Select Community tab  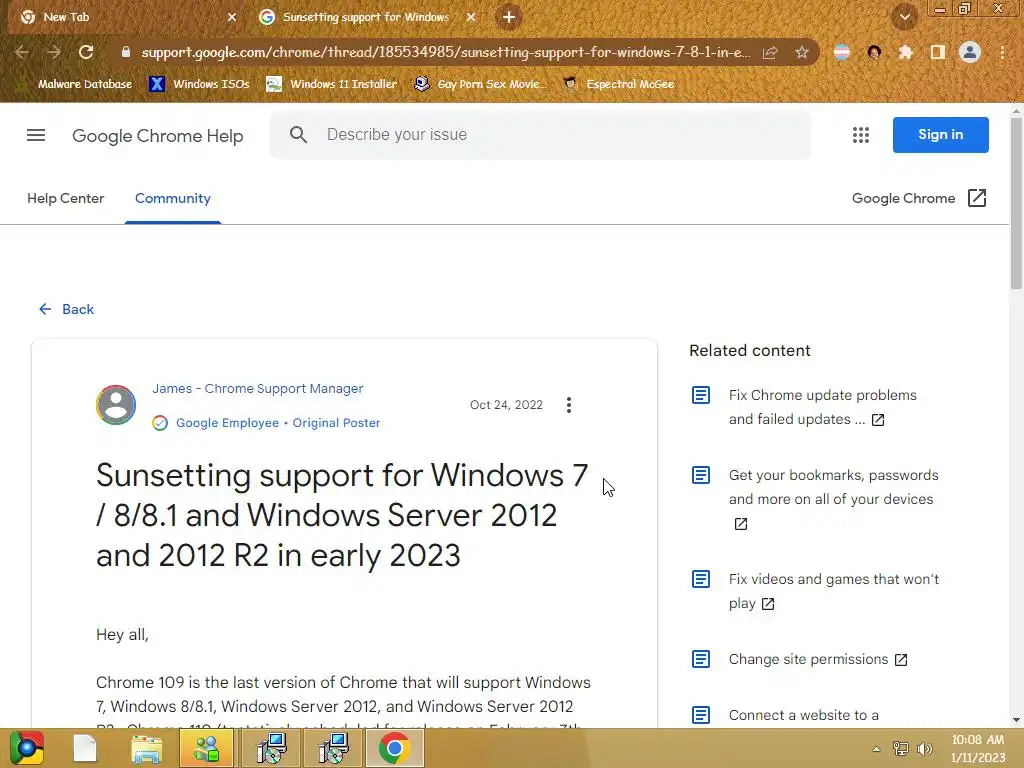(x=172, y=199)
